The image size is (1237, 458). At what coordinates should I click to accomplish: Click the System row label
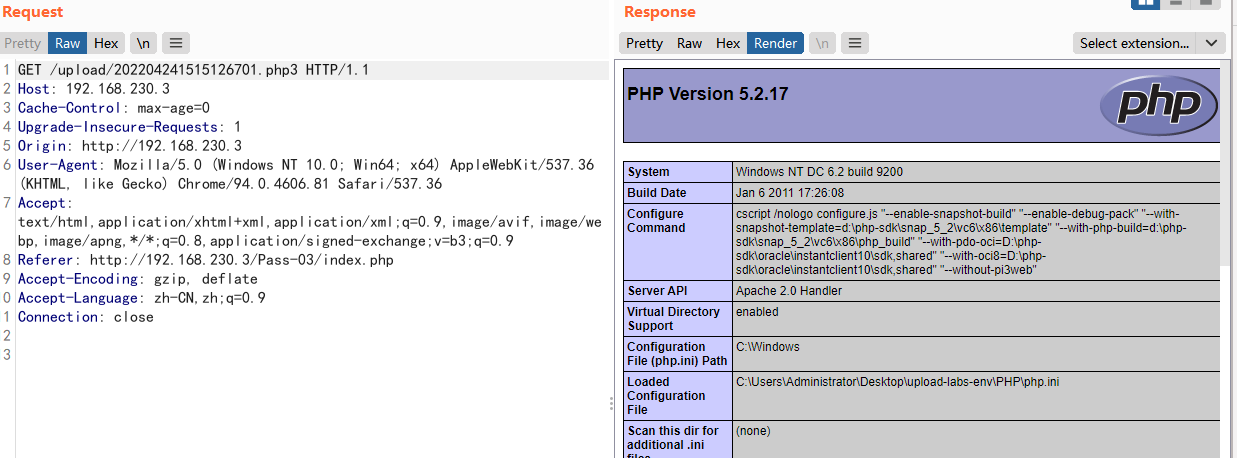tap(649, 172)
